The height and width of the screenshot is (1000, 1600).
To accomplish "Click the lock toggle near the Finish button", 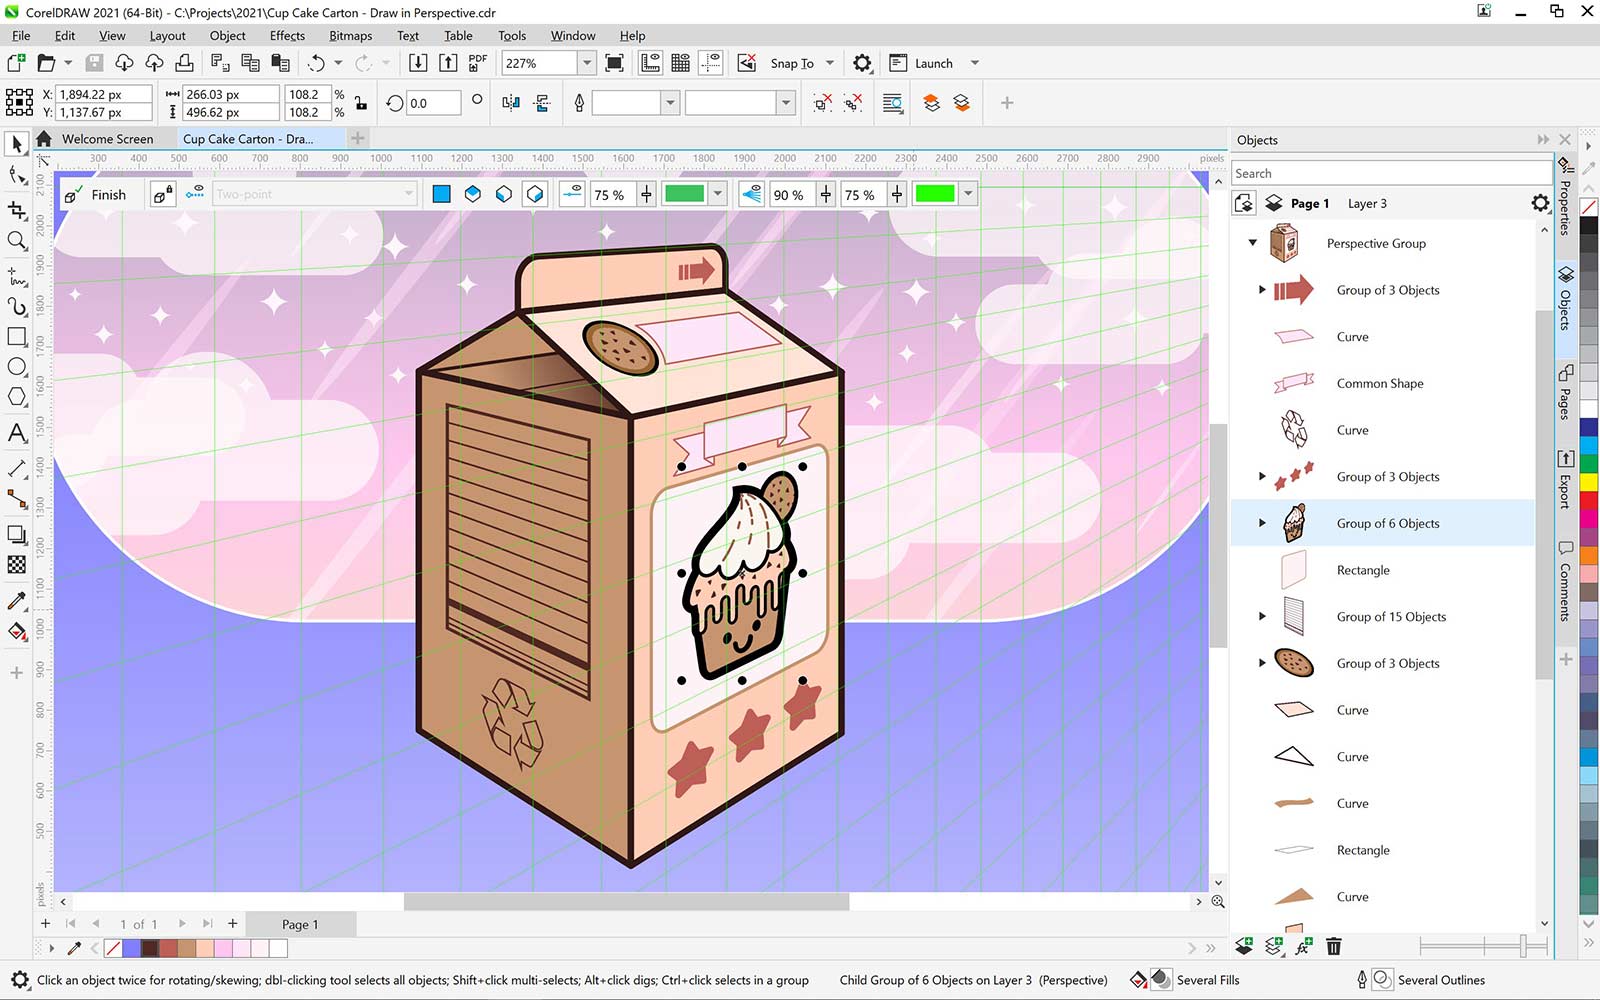I will click(161, 193).
